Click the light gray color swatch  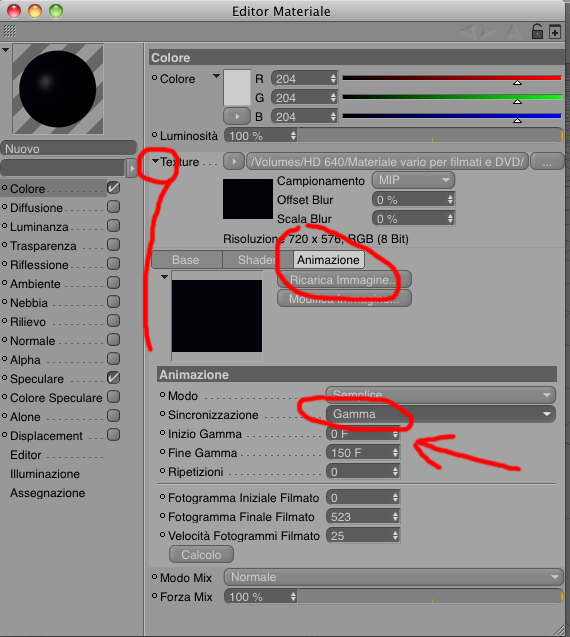pos(237,88)
